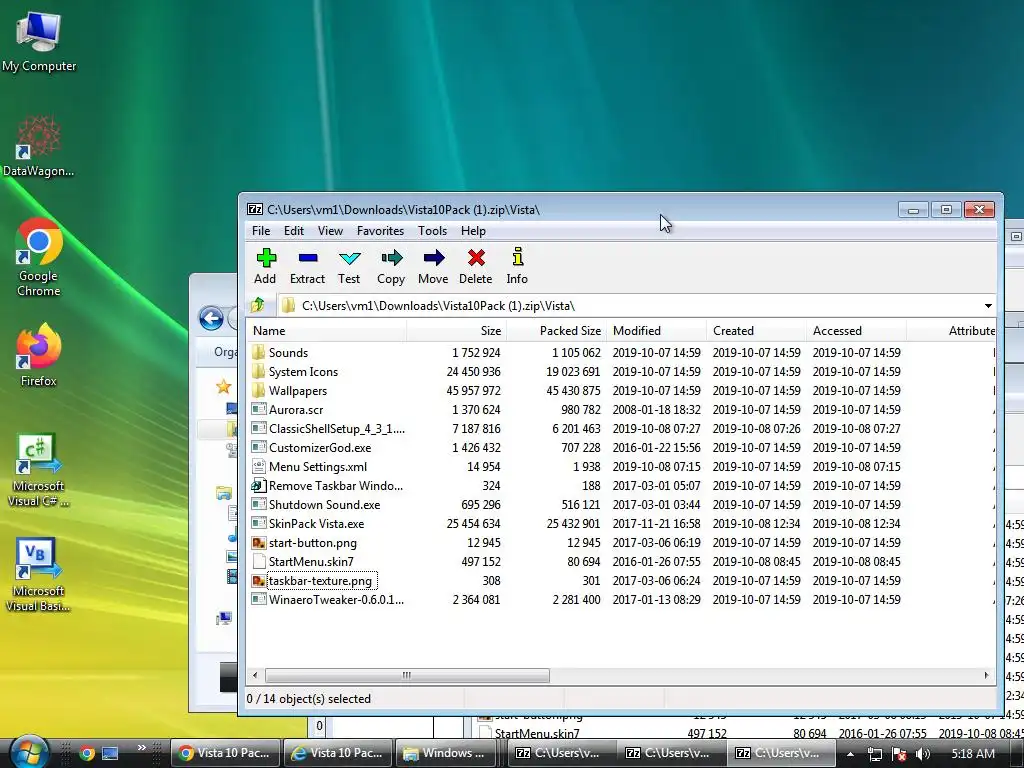This screenshot has height=768, width=1024.
Task: Open the Info toolbar icon
Action: pyautogui.click(x=517, y=257)
